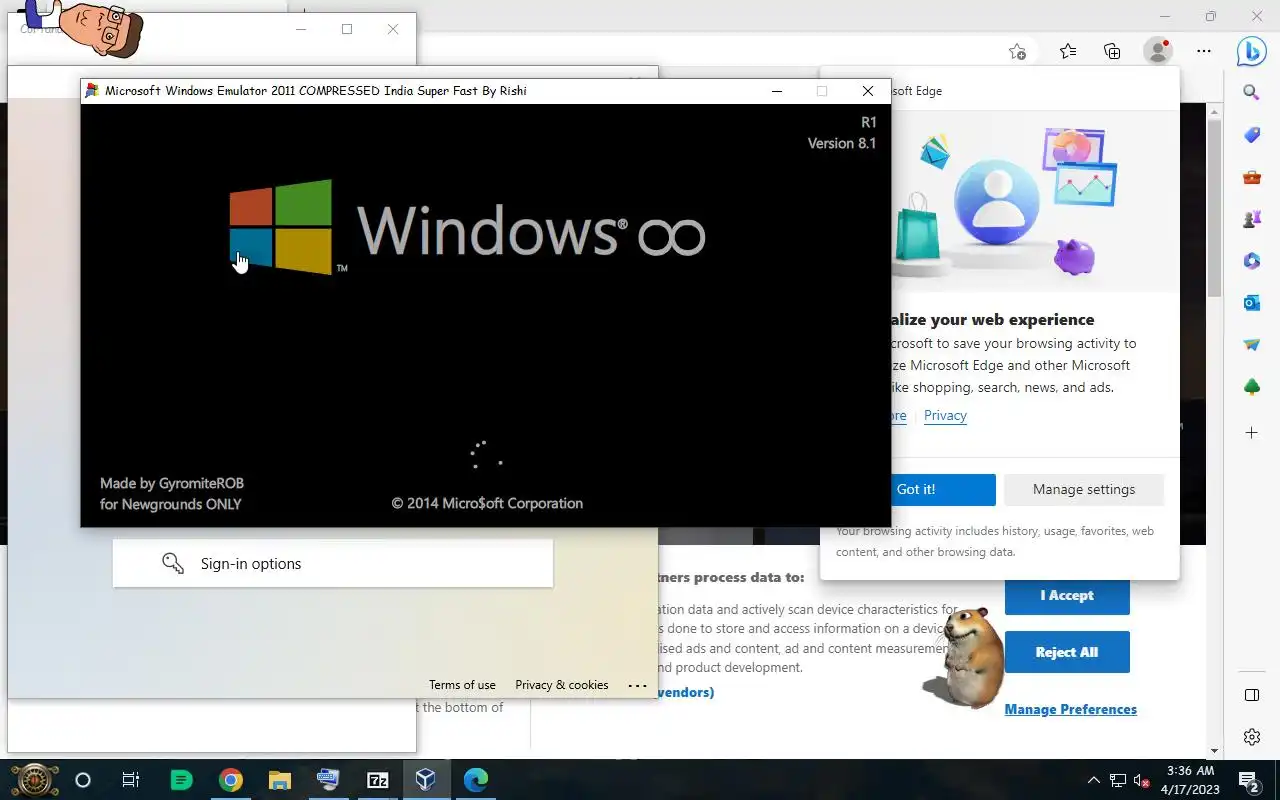This screenshot has width=1280, height=800.
Task: Open Cortana circle on taskbar
Action: pyautogui.click(x=83, y=780)
